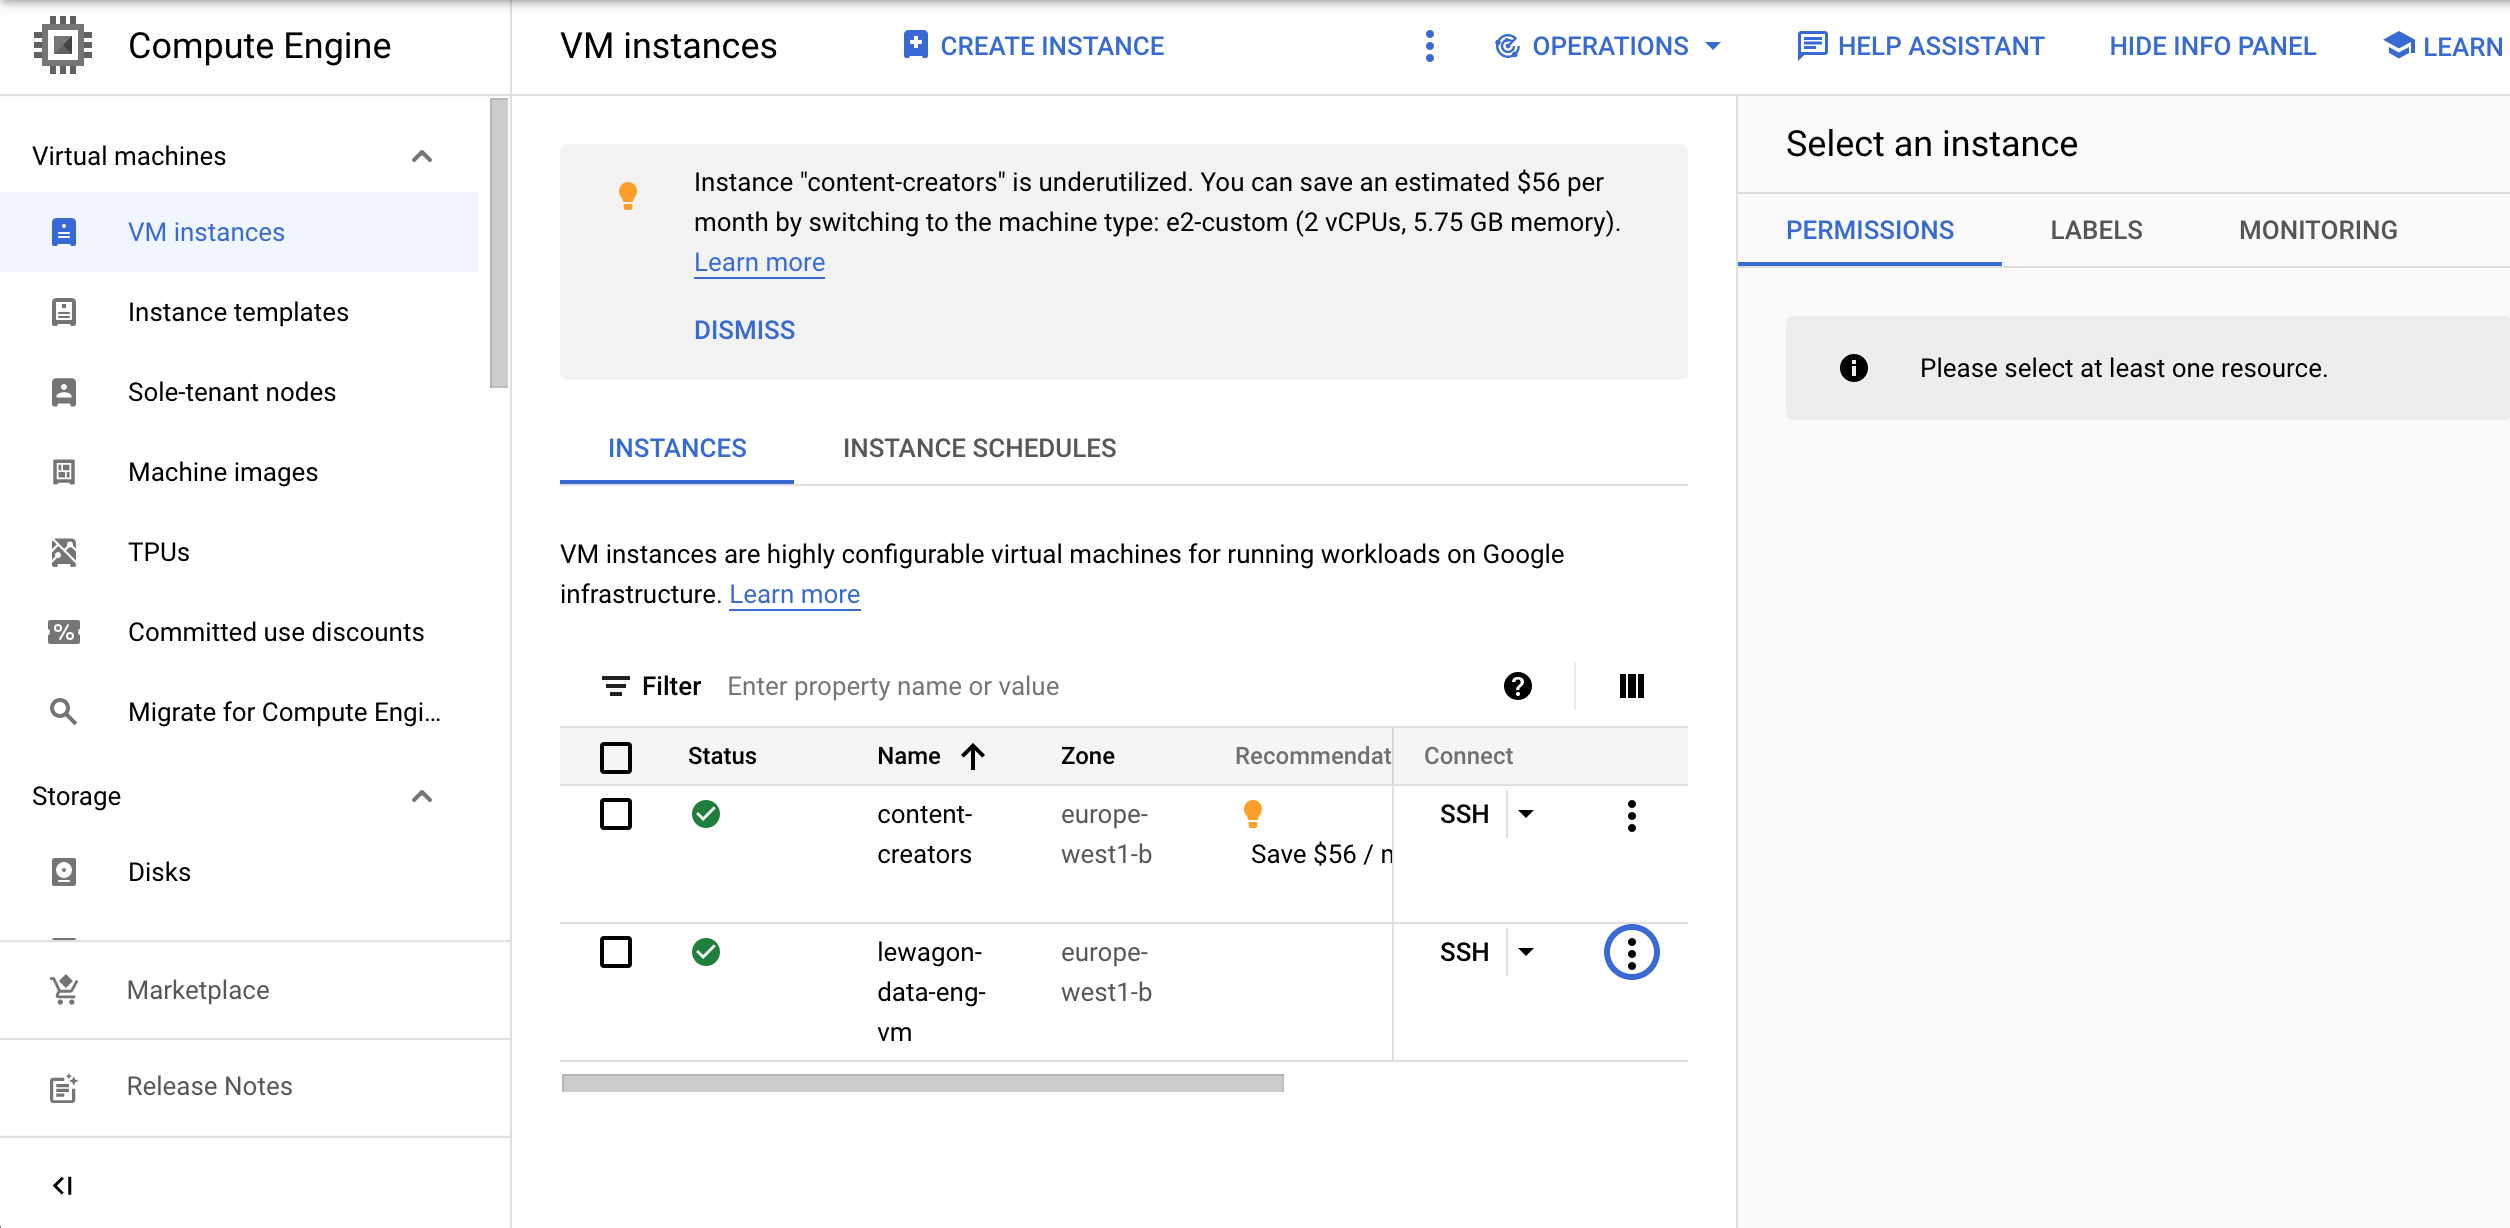Open Learn more link about VM instances
Image resolution: width=2510 pixels, height=1228 pixels.
point(794,594)
